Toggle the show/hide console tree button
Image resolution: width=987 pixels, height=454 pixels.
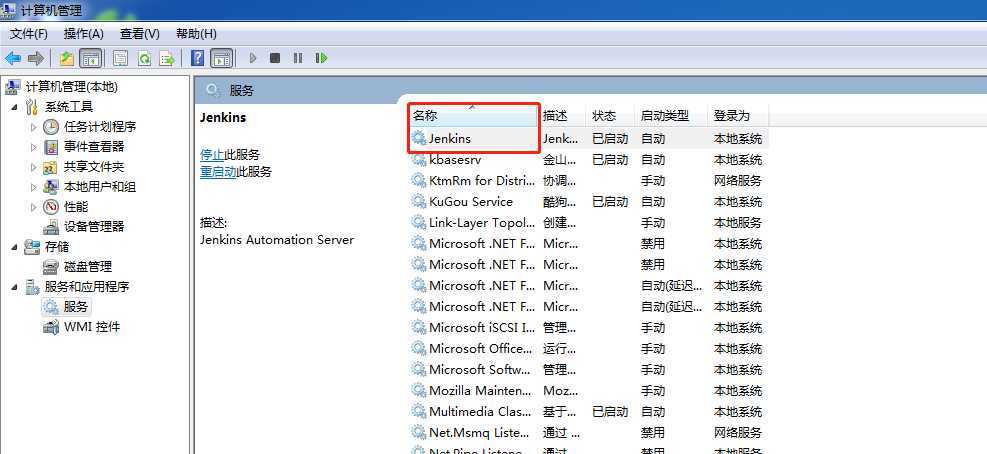pos(91,59)
